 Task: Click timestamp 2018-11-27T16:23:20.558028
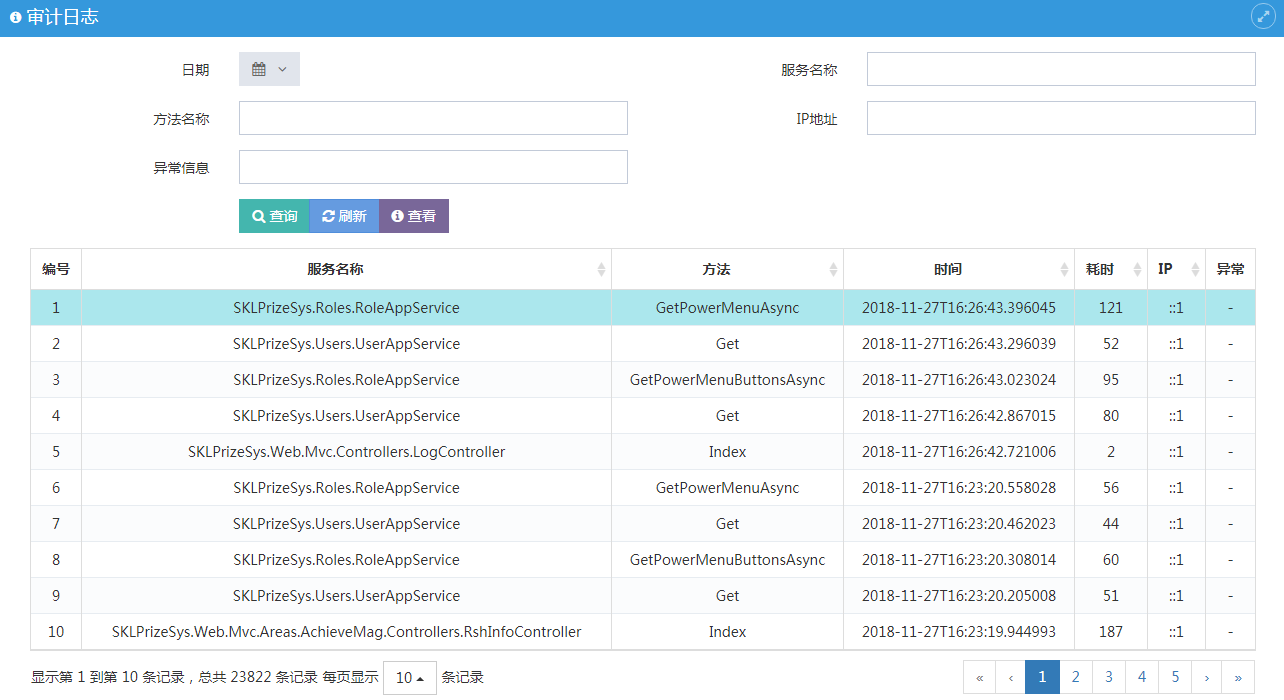tap(959, 488)
